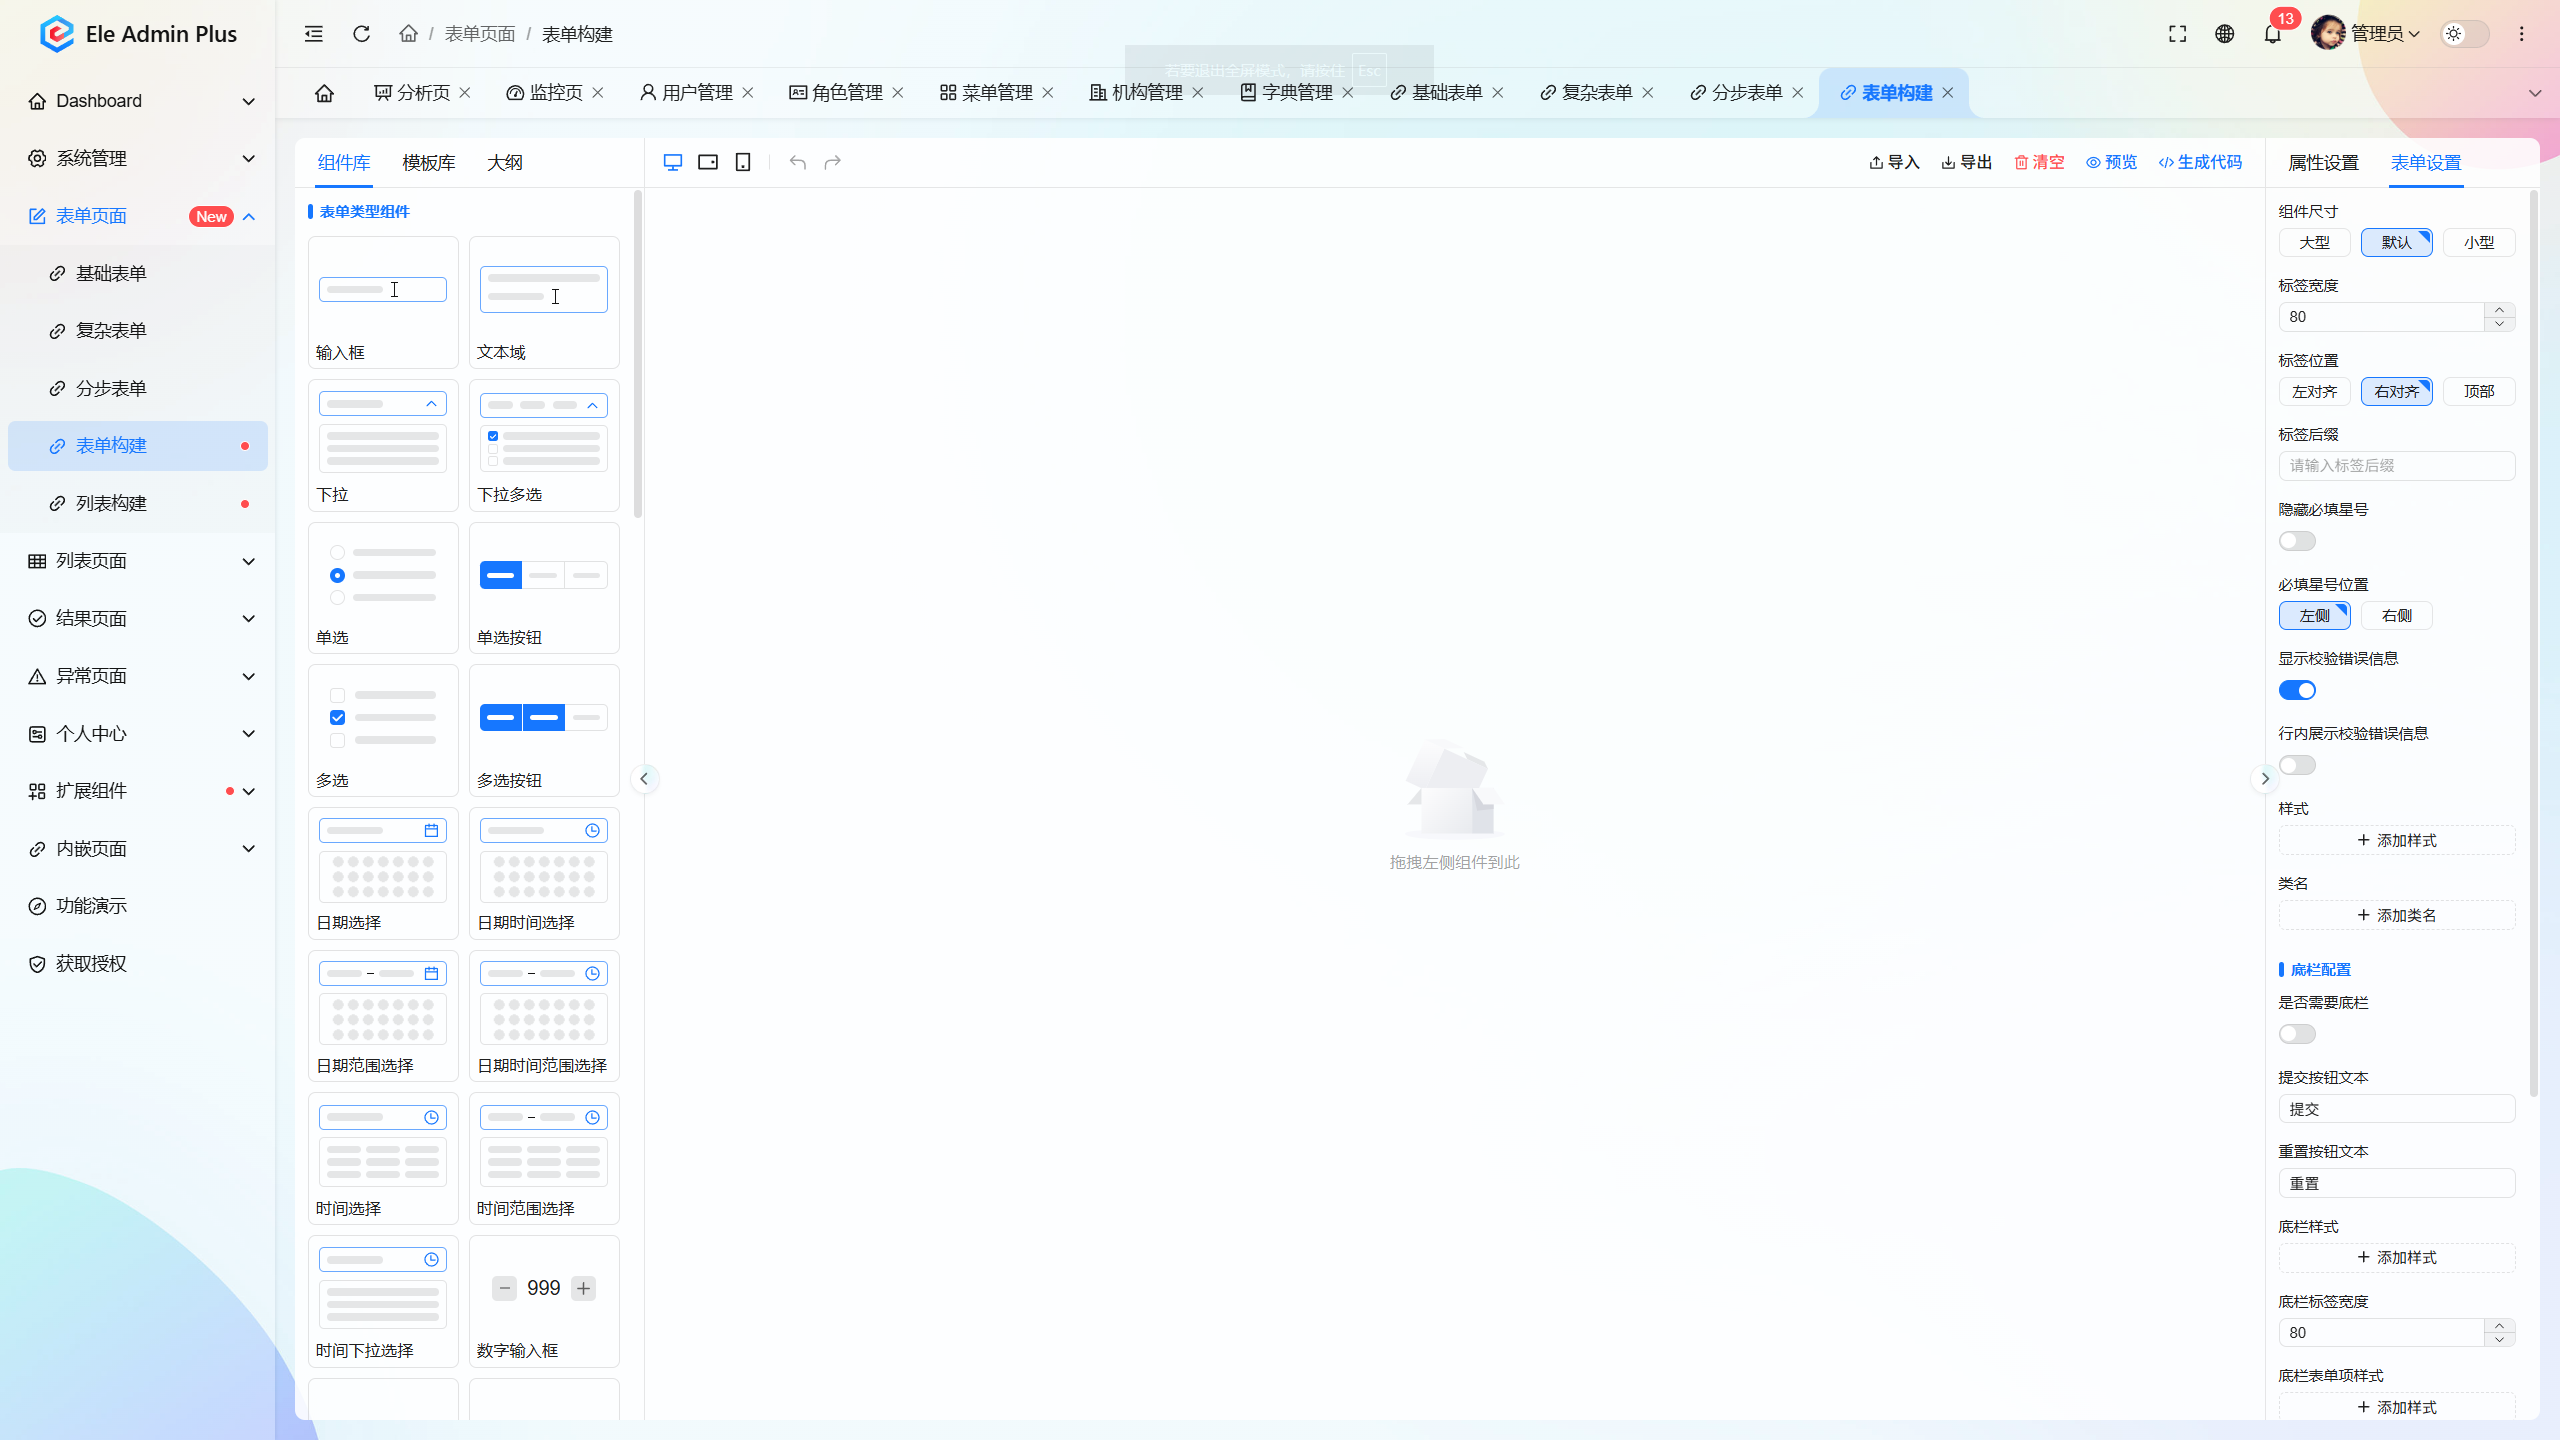The image size is (2560, 1440).
Task: Switch to the 模板库 tab
Action: [x=429, y=162]
